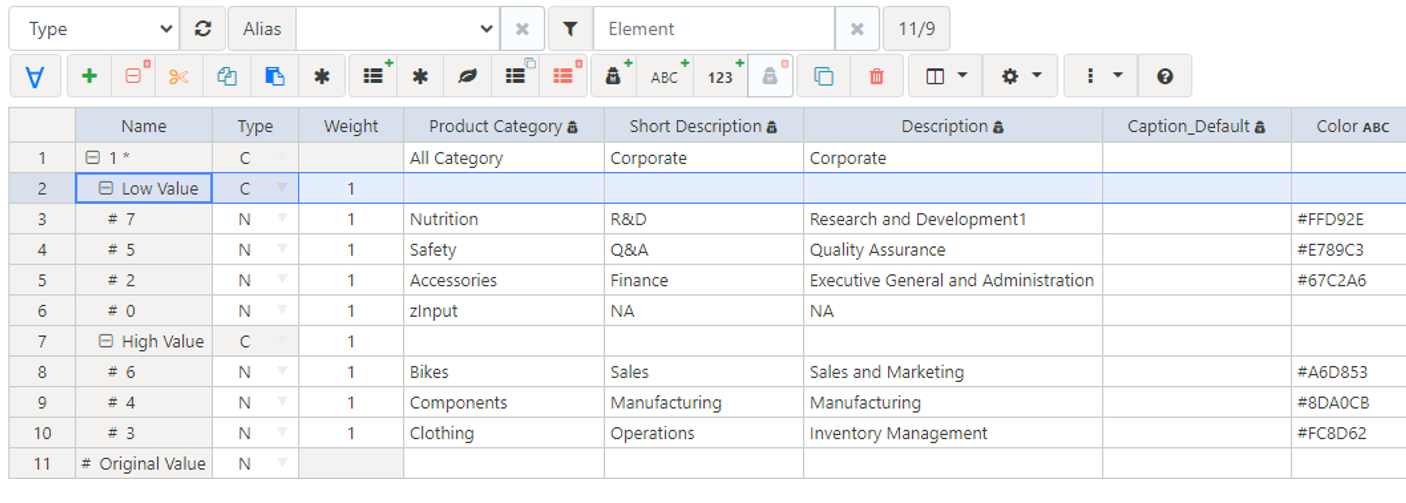Select the 'Original Value' element

pos(144,463)
